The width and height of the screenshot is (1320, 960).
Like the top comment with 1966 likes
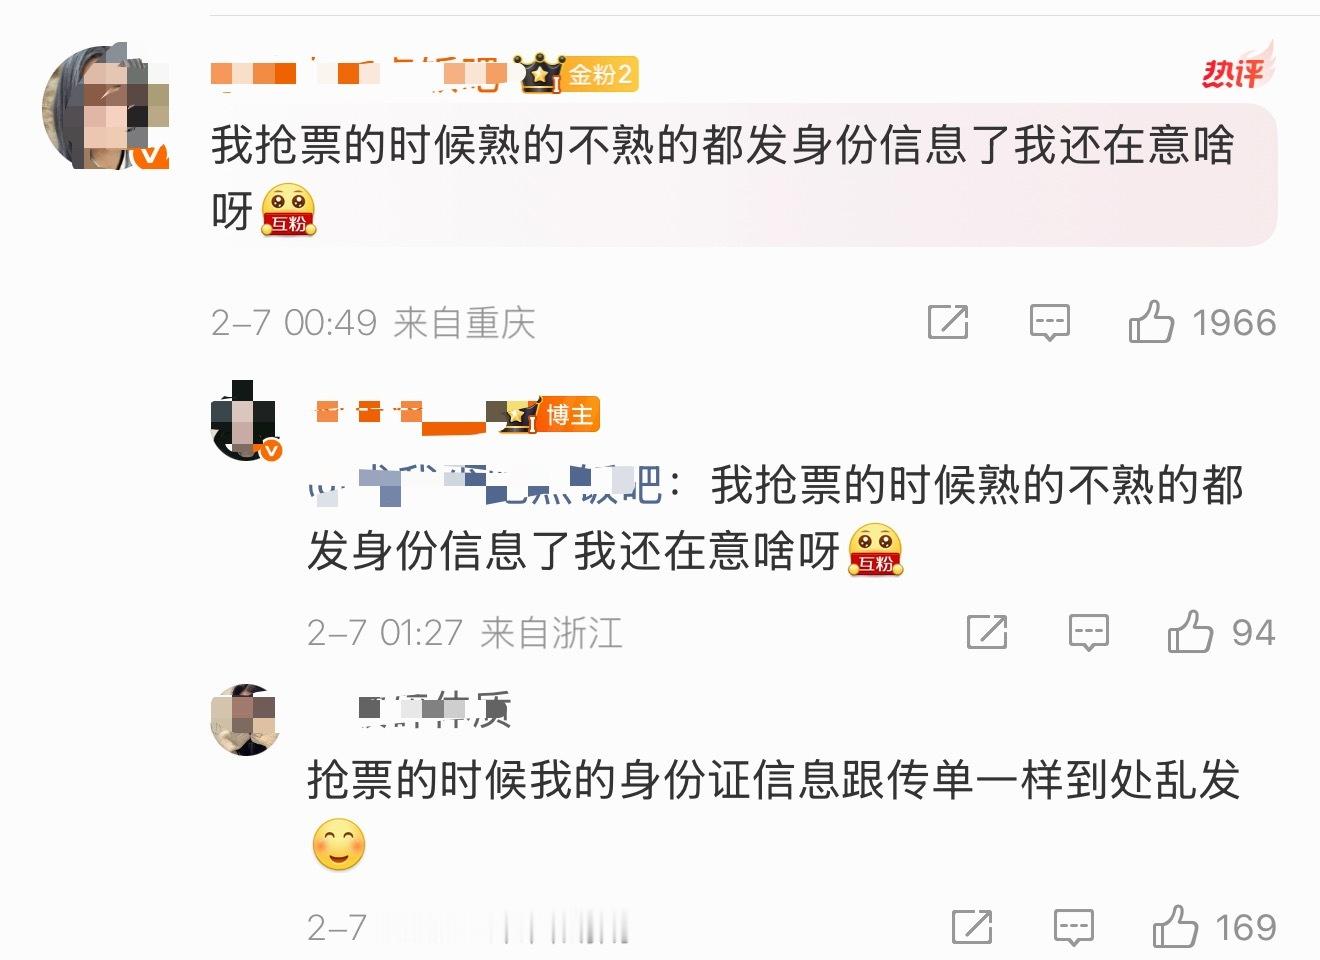1150,322
